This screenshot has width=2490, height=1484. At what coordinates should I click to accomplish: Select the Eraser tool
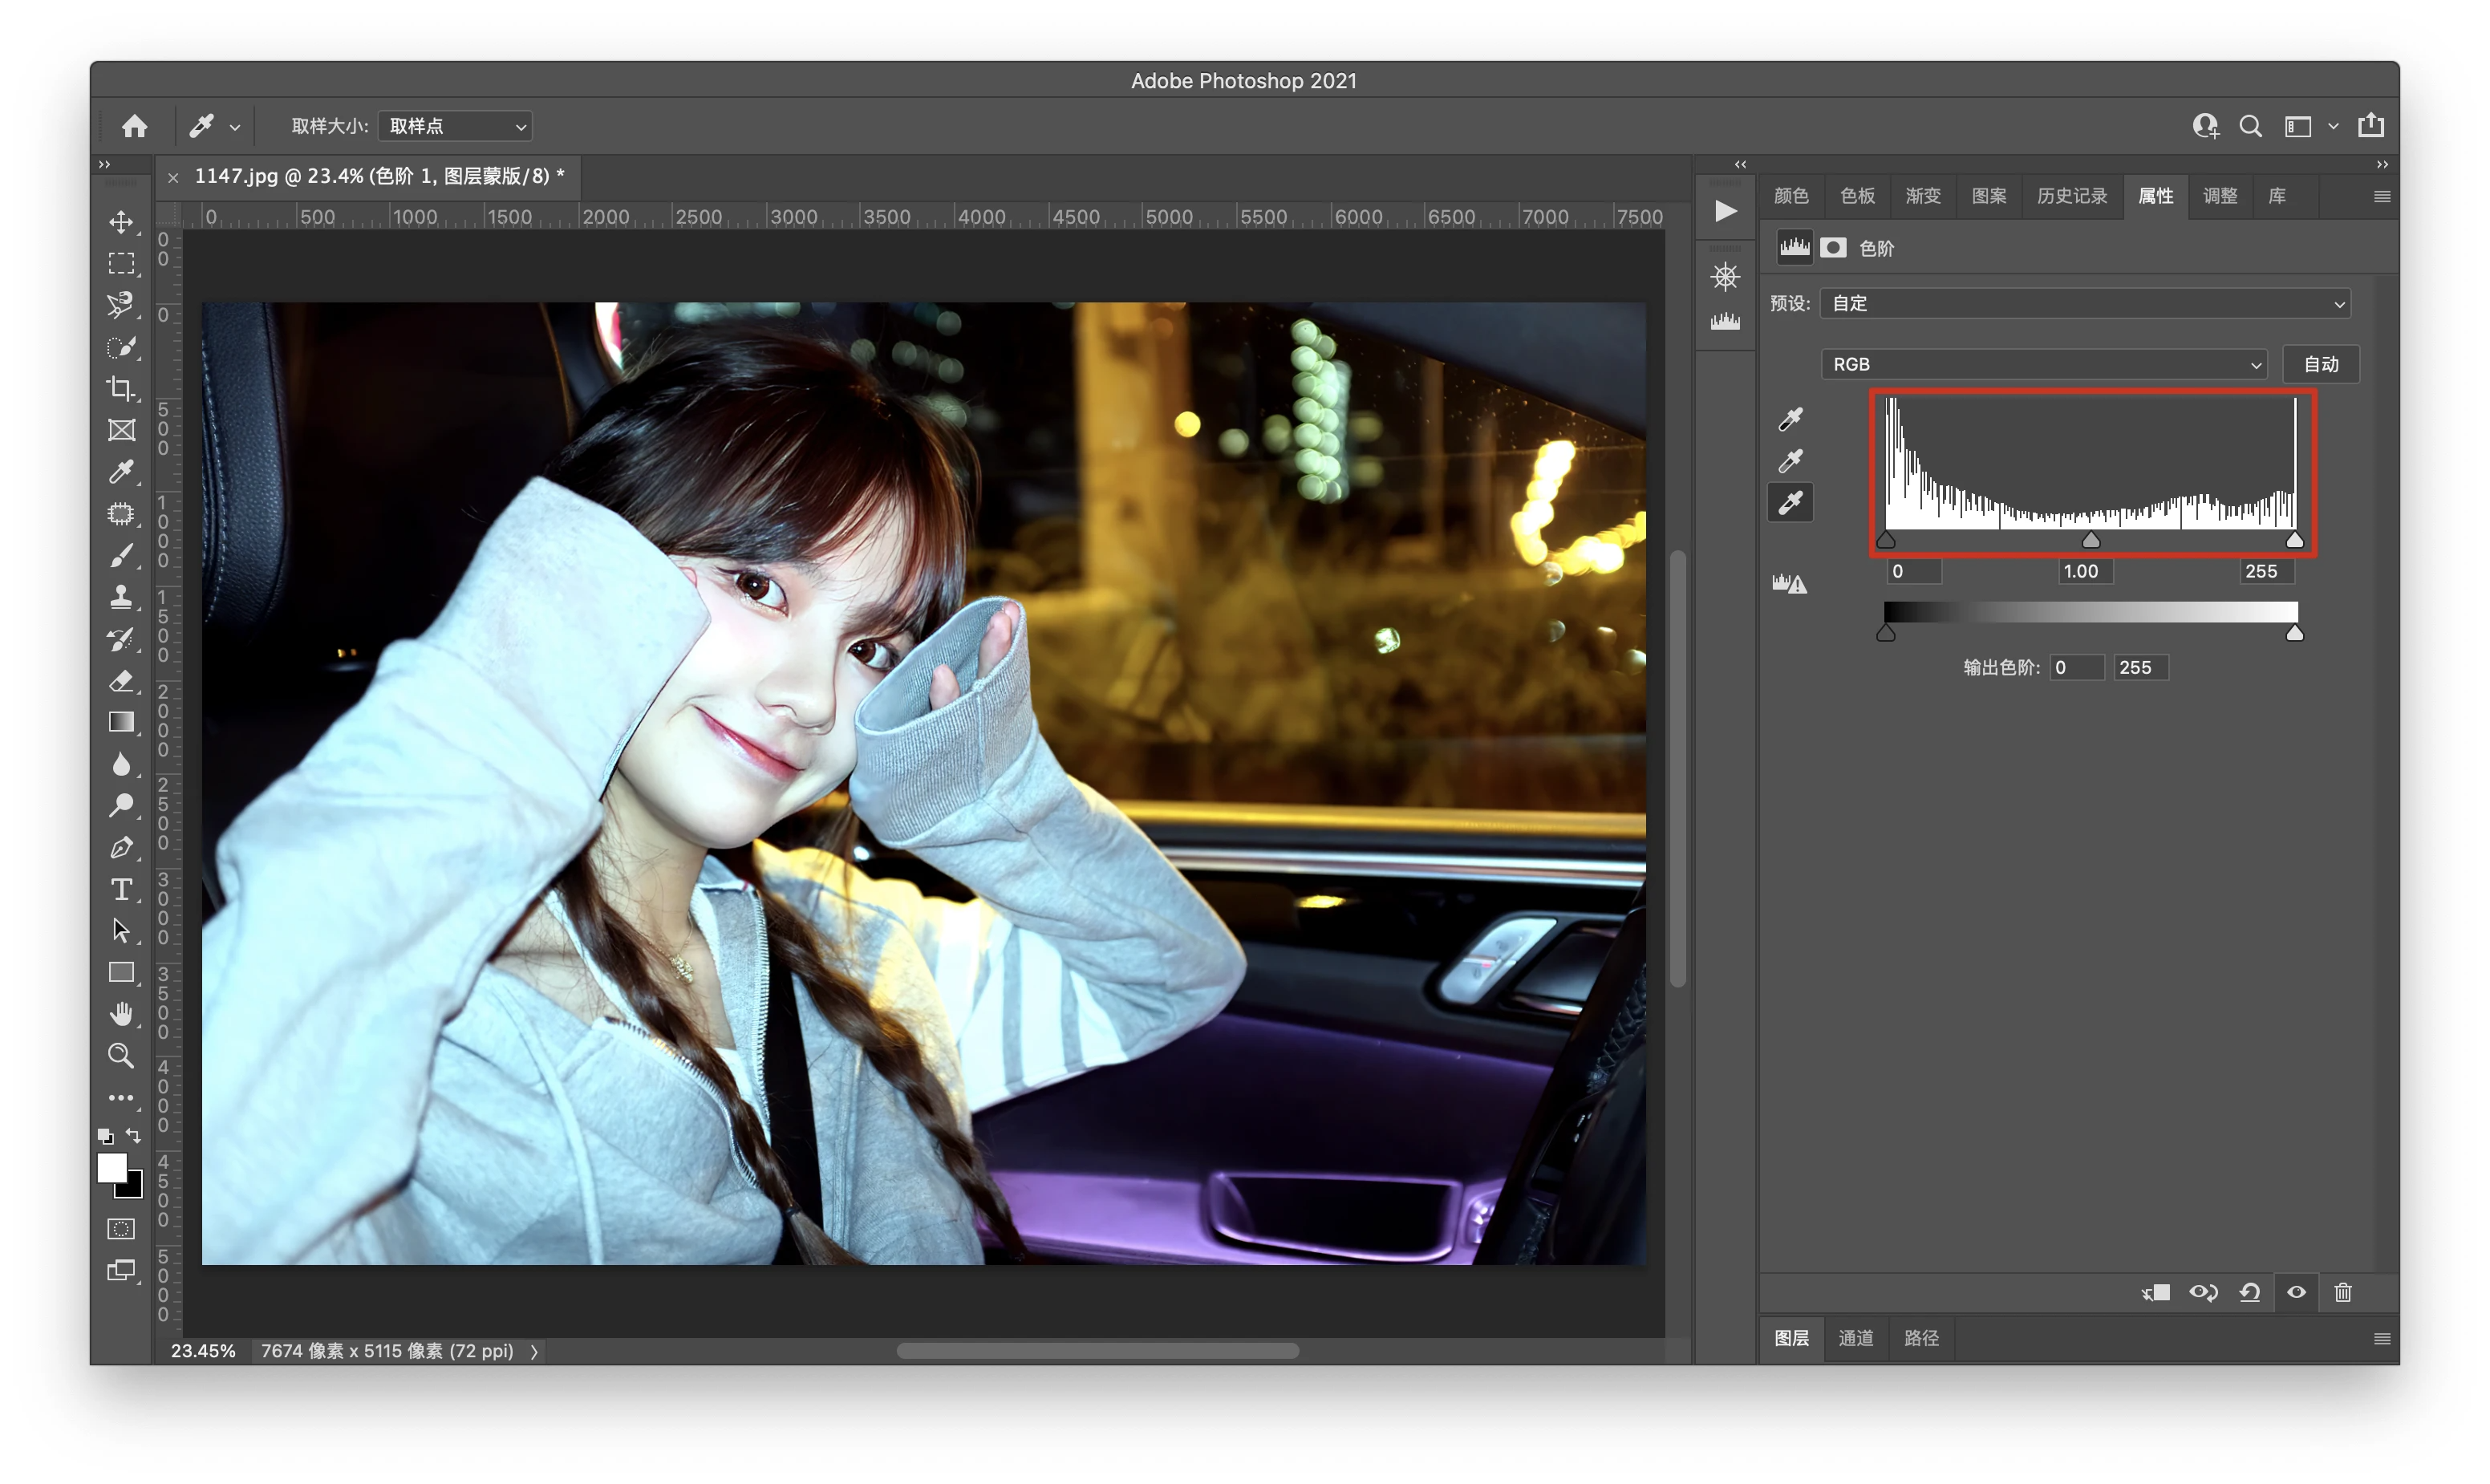point(121,681)
